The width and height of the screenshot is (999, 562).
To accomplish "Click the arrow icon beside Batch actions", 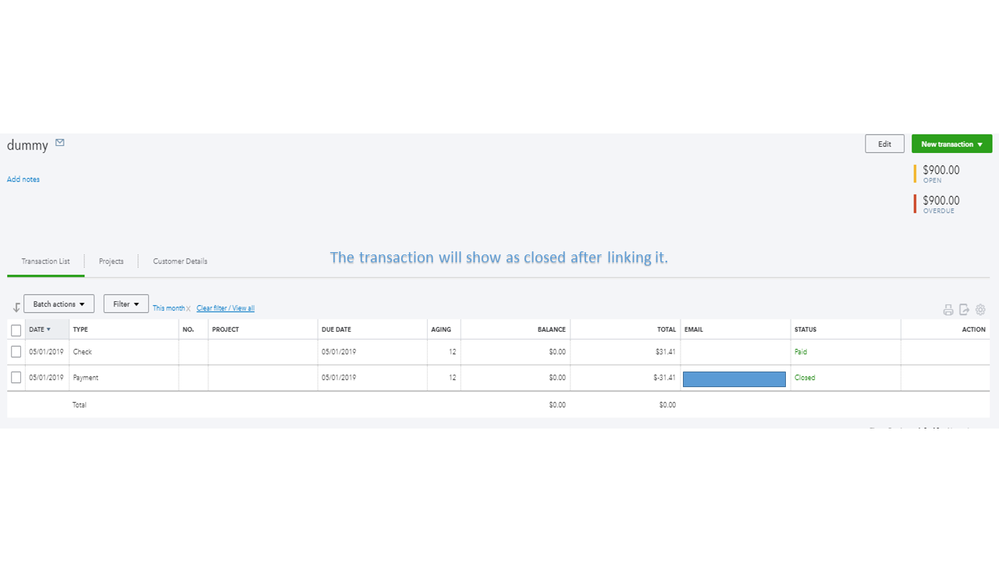I will click(x=16, y=307).
